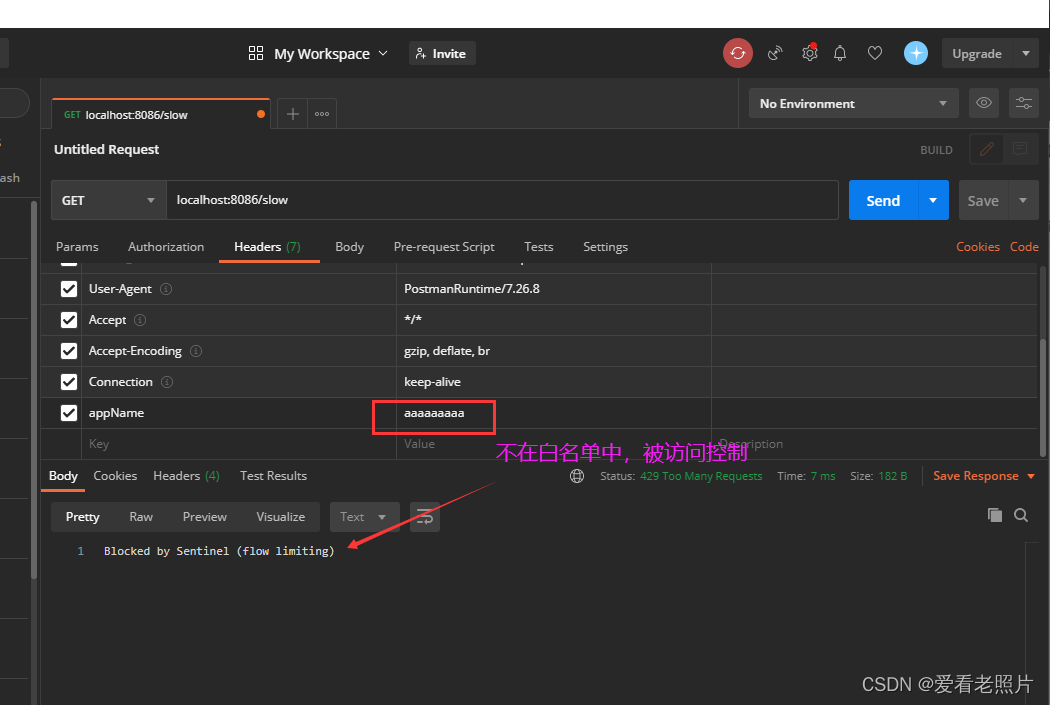Search within the response body
This screenshot has width=1050, height=705.
click(x=1021, y=515)
